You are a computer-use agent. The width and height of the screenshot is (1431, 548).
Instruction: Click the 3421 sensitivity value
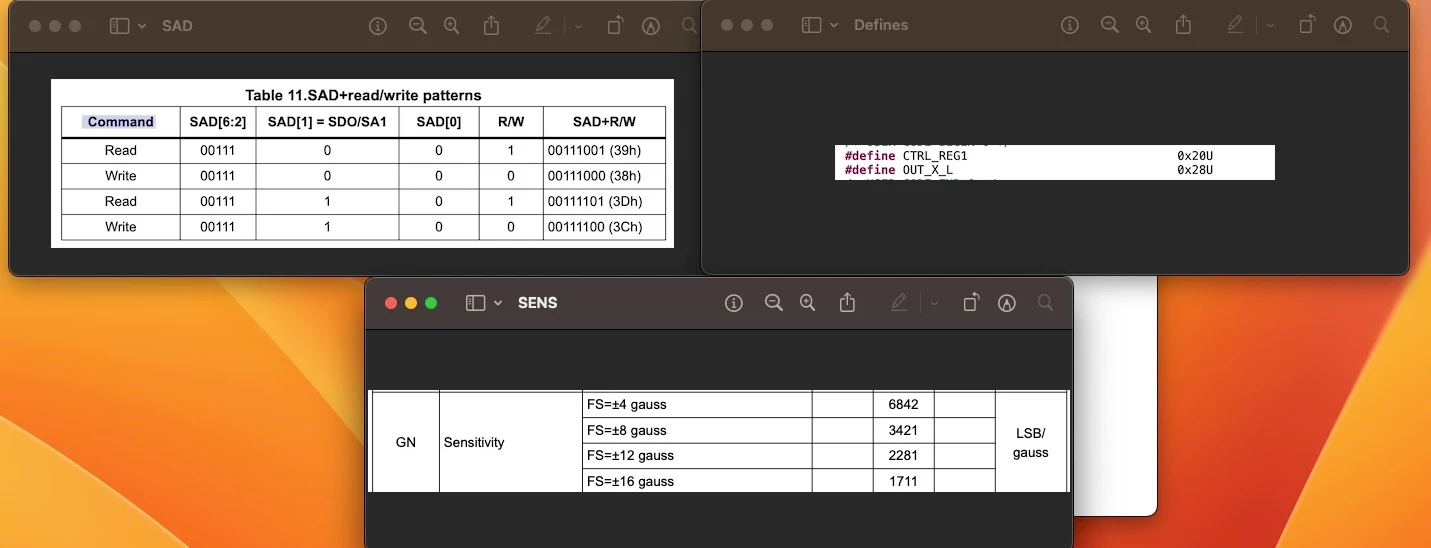click(x=903, y=430)
